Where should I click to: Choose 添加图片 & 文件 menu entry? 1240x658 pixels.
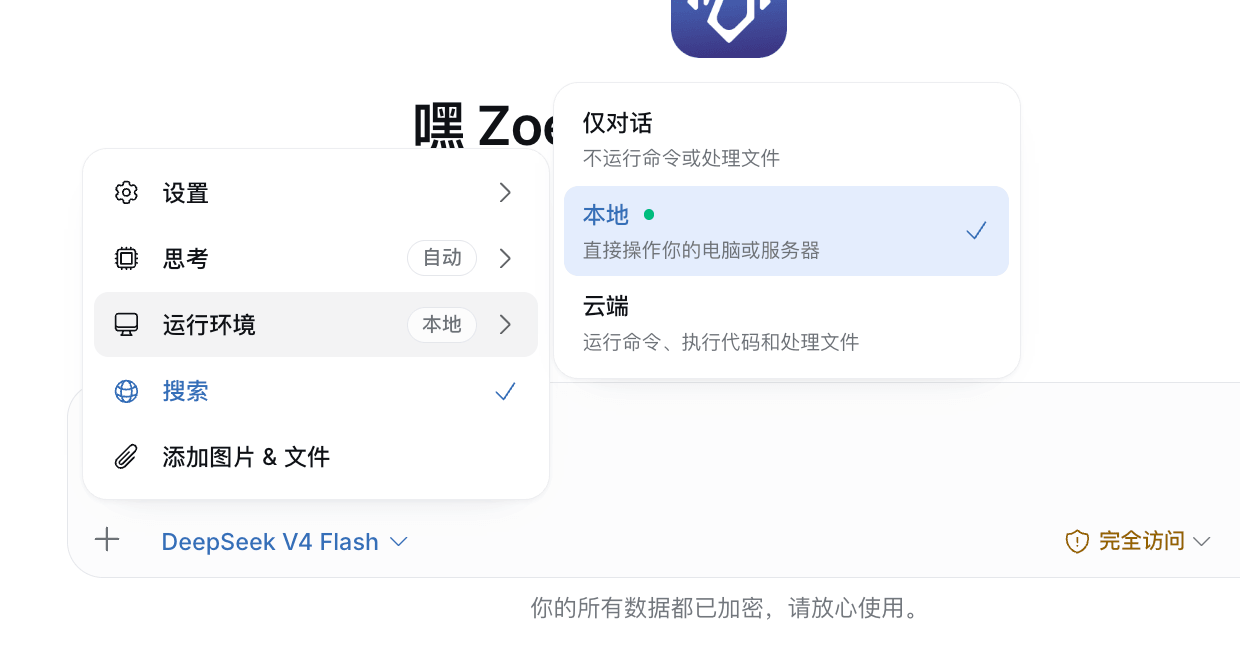click(316, 457)
